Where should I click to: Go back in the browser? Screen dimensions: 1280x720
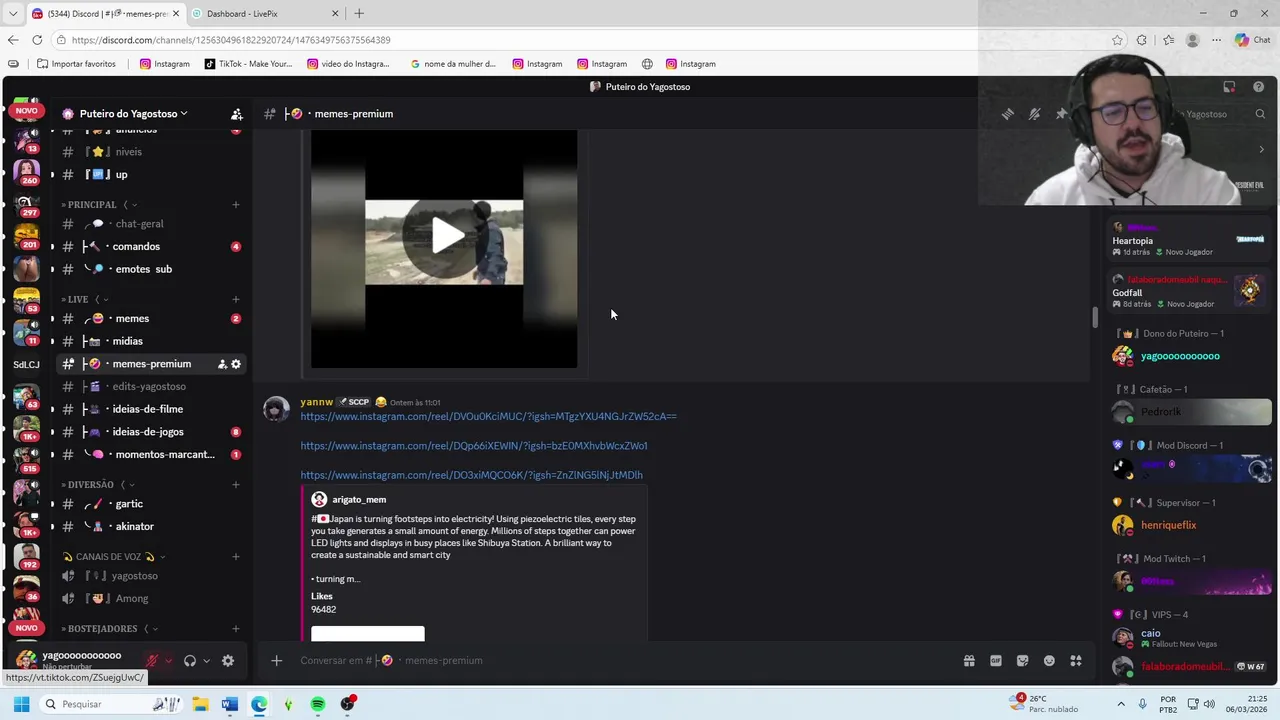pos(12,40)
